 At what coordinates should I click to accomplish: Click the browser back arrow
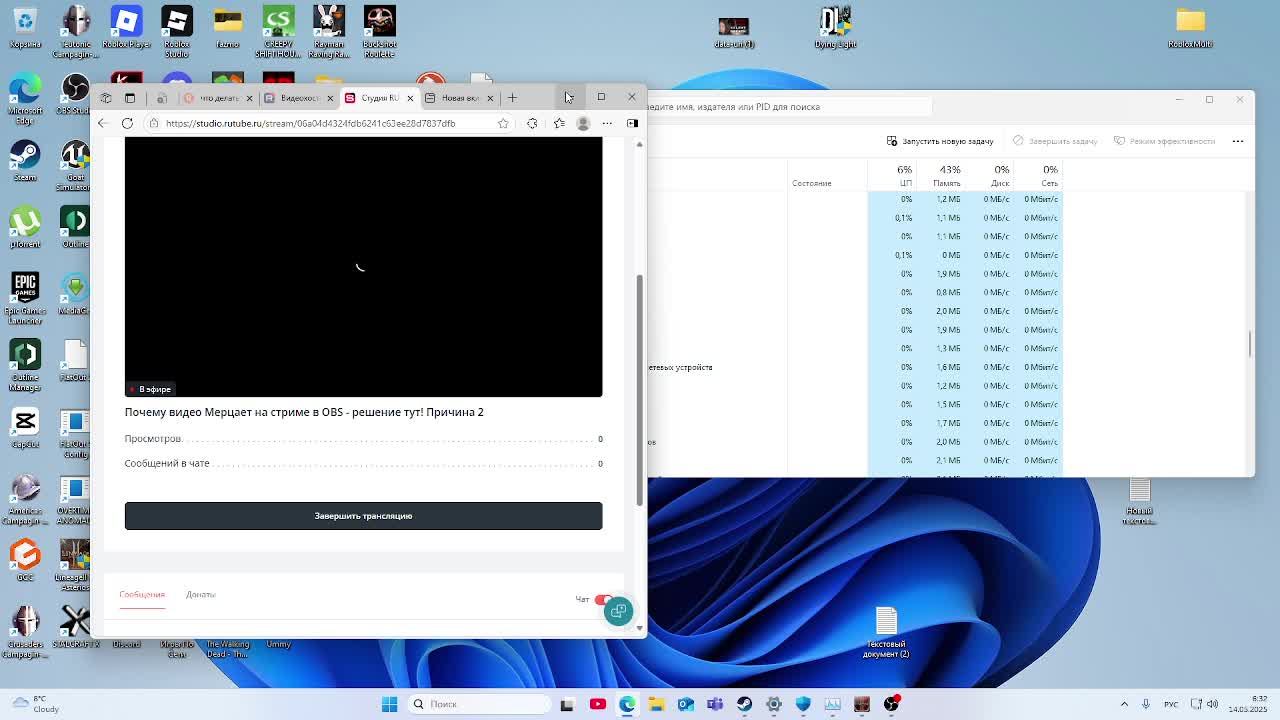[103, 123]
